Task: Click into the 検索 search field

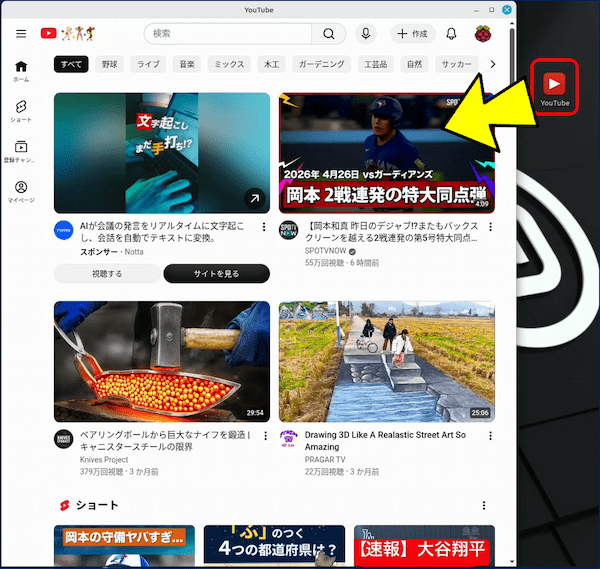Action: [230, 34]
